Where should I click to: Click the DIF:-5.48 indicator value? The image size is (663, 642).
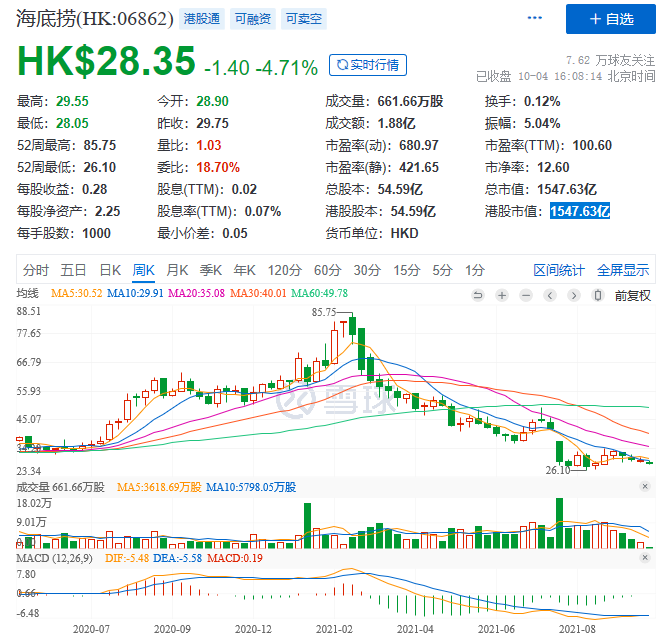coord(127,558)
